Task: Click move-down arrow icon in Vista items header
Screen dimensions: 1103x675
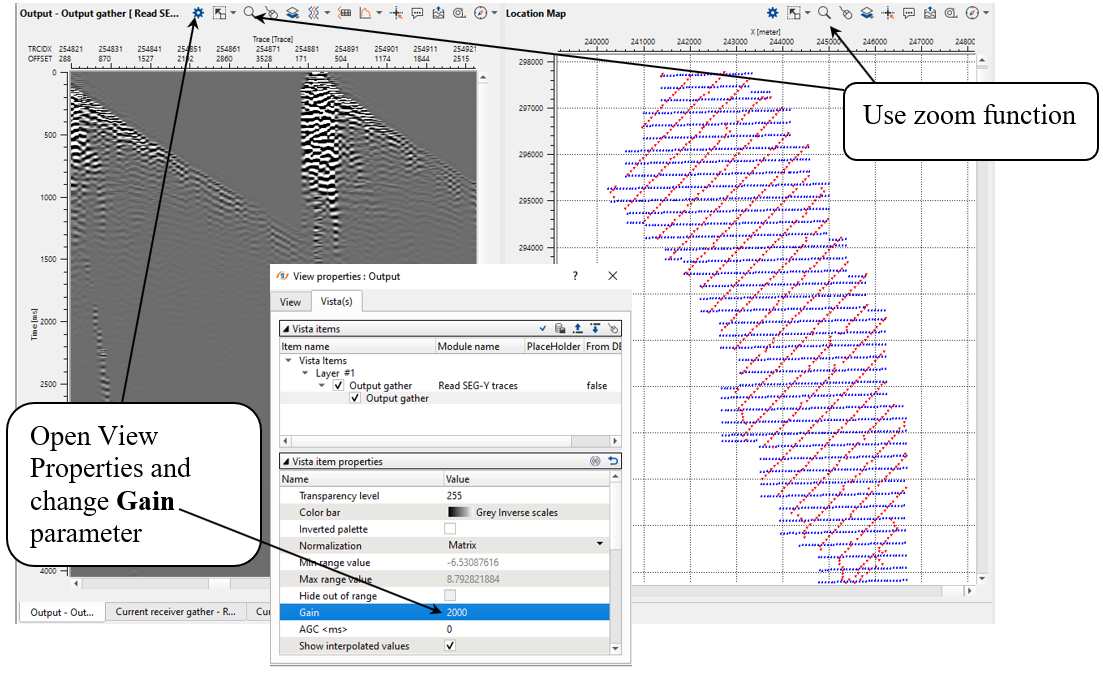Action: tap(595, 328)
